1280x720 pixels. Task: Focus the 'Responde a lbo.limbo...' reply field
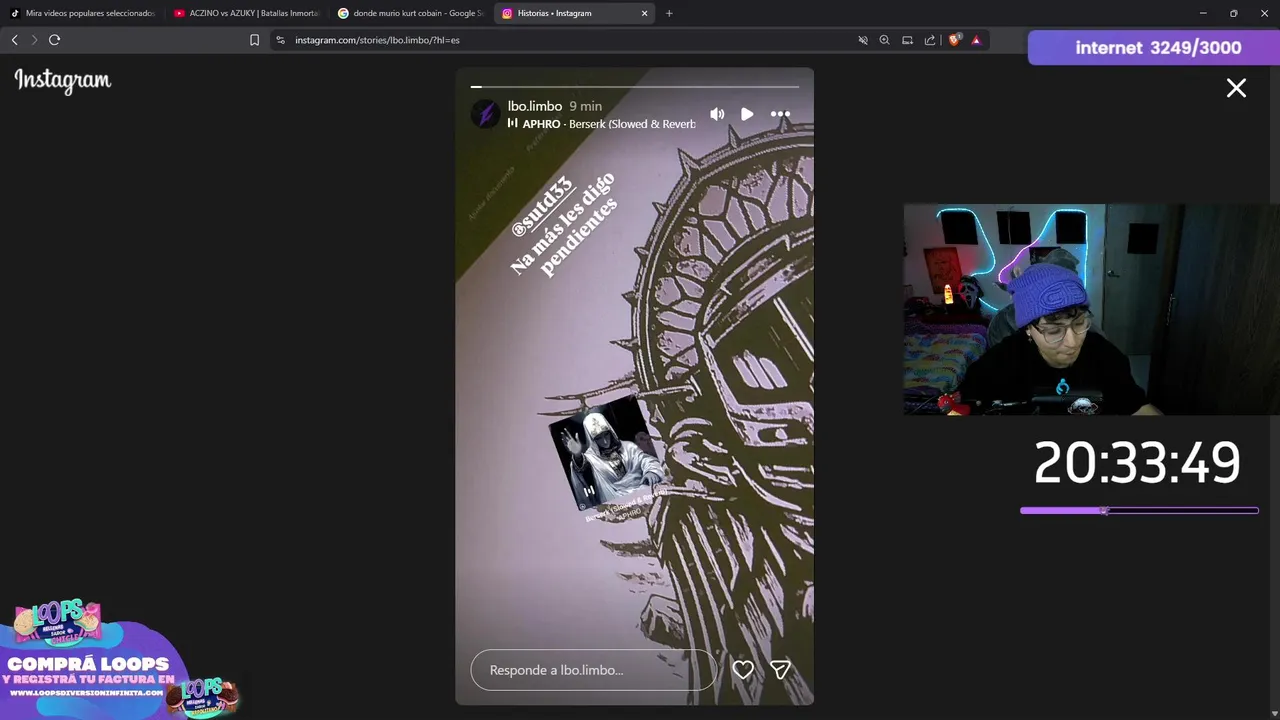(x=593, y=670)
